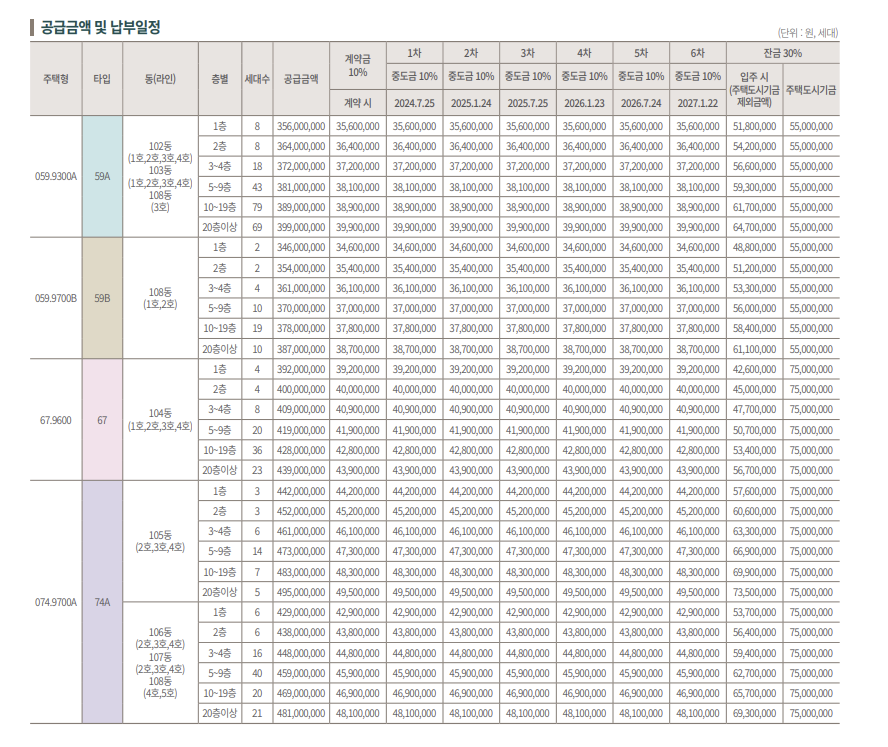Click the 473,000,000 supply price
888x747 pixels.
[x=301, y=551]
